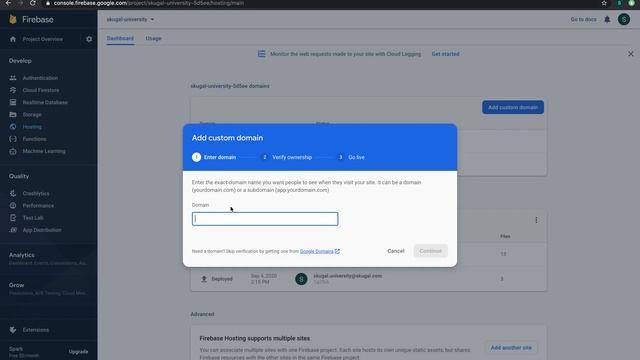Click browser forward arrow
This screenshot has height=360, width=640.
(20, 3)
